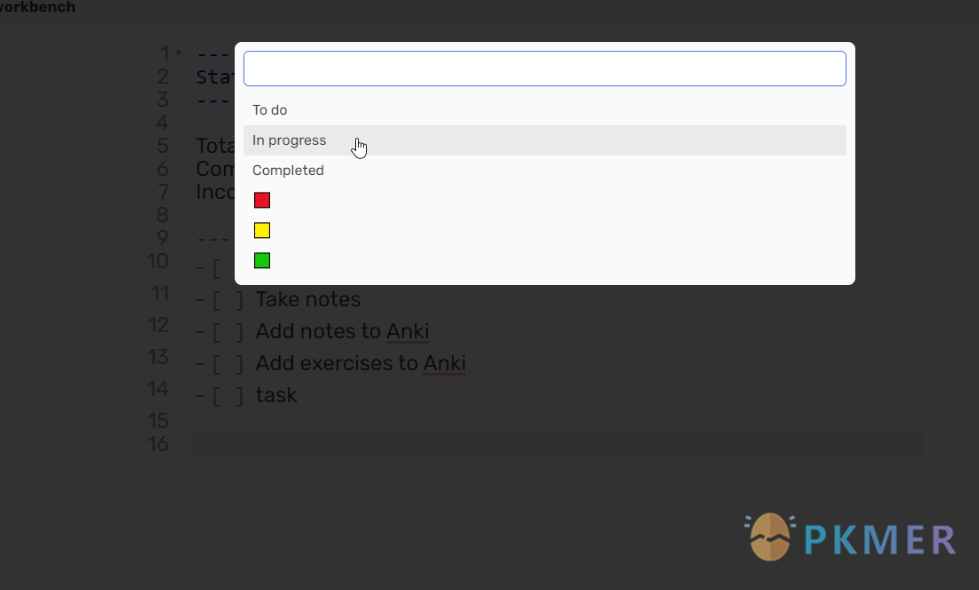The image size is (979, 590).
Task: Click the workbench title at top left
Action: point(38,8)
